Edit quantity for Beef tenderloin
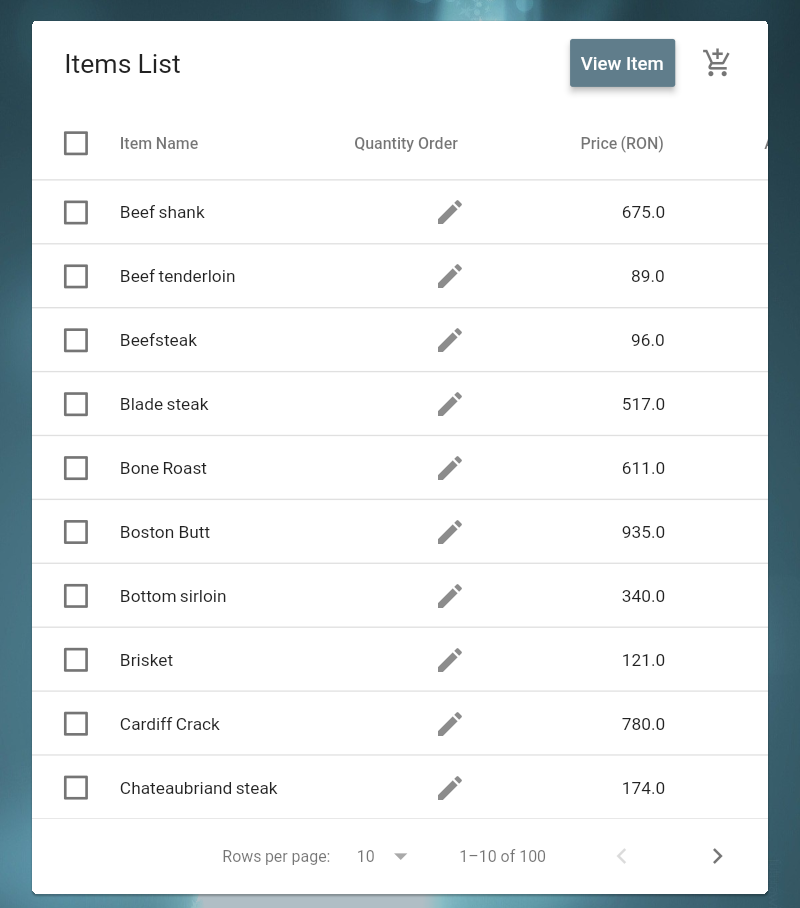Viewport: 800px width, 908px height. point(450,276)
